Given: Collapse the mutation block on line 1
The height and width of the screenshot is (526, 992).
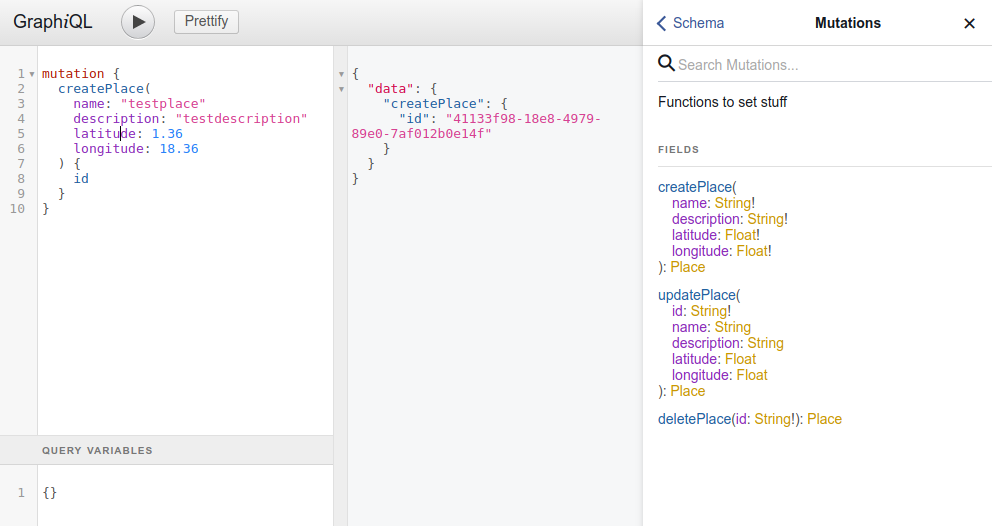Looking at the screenshot, I should click(x=32, y=74).
